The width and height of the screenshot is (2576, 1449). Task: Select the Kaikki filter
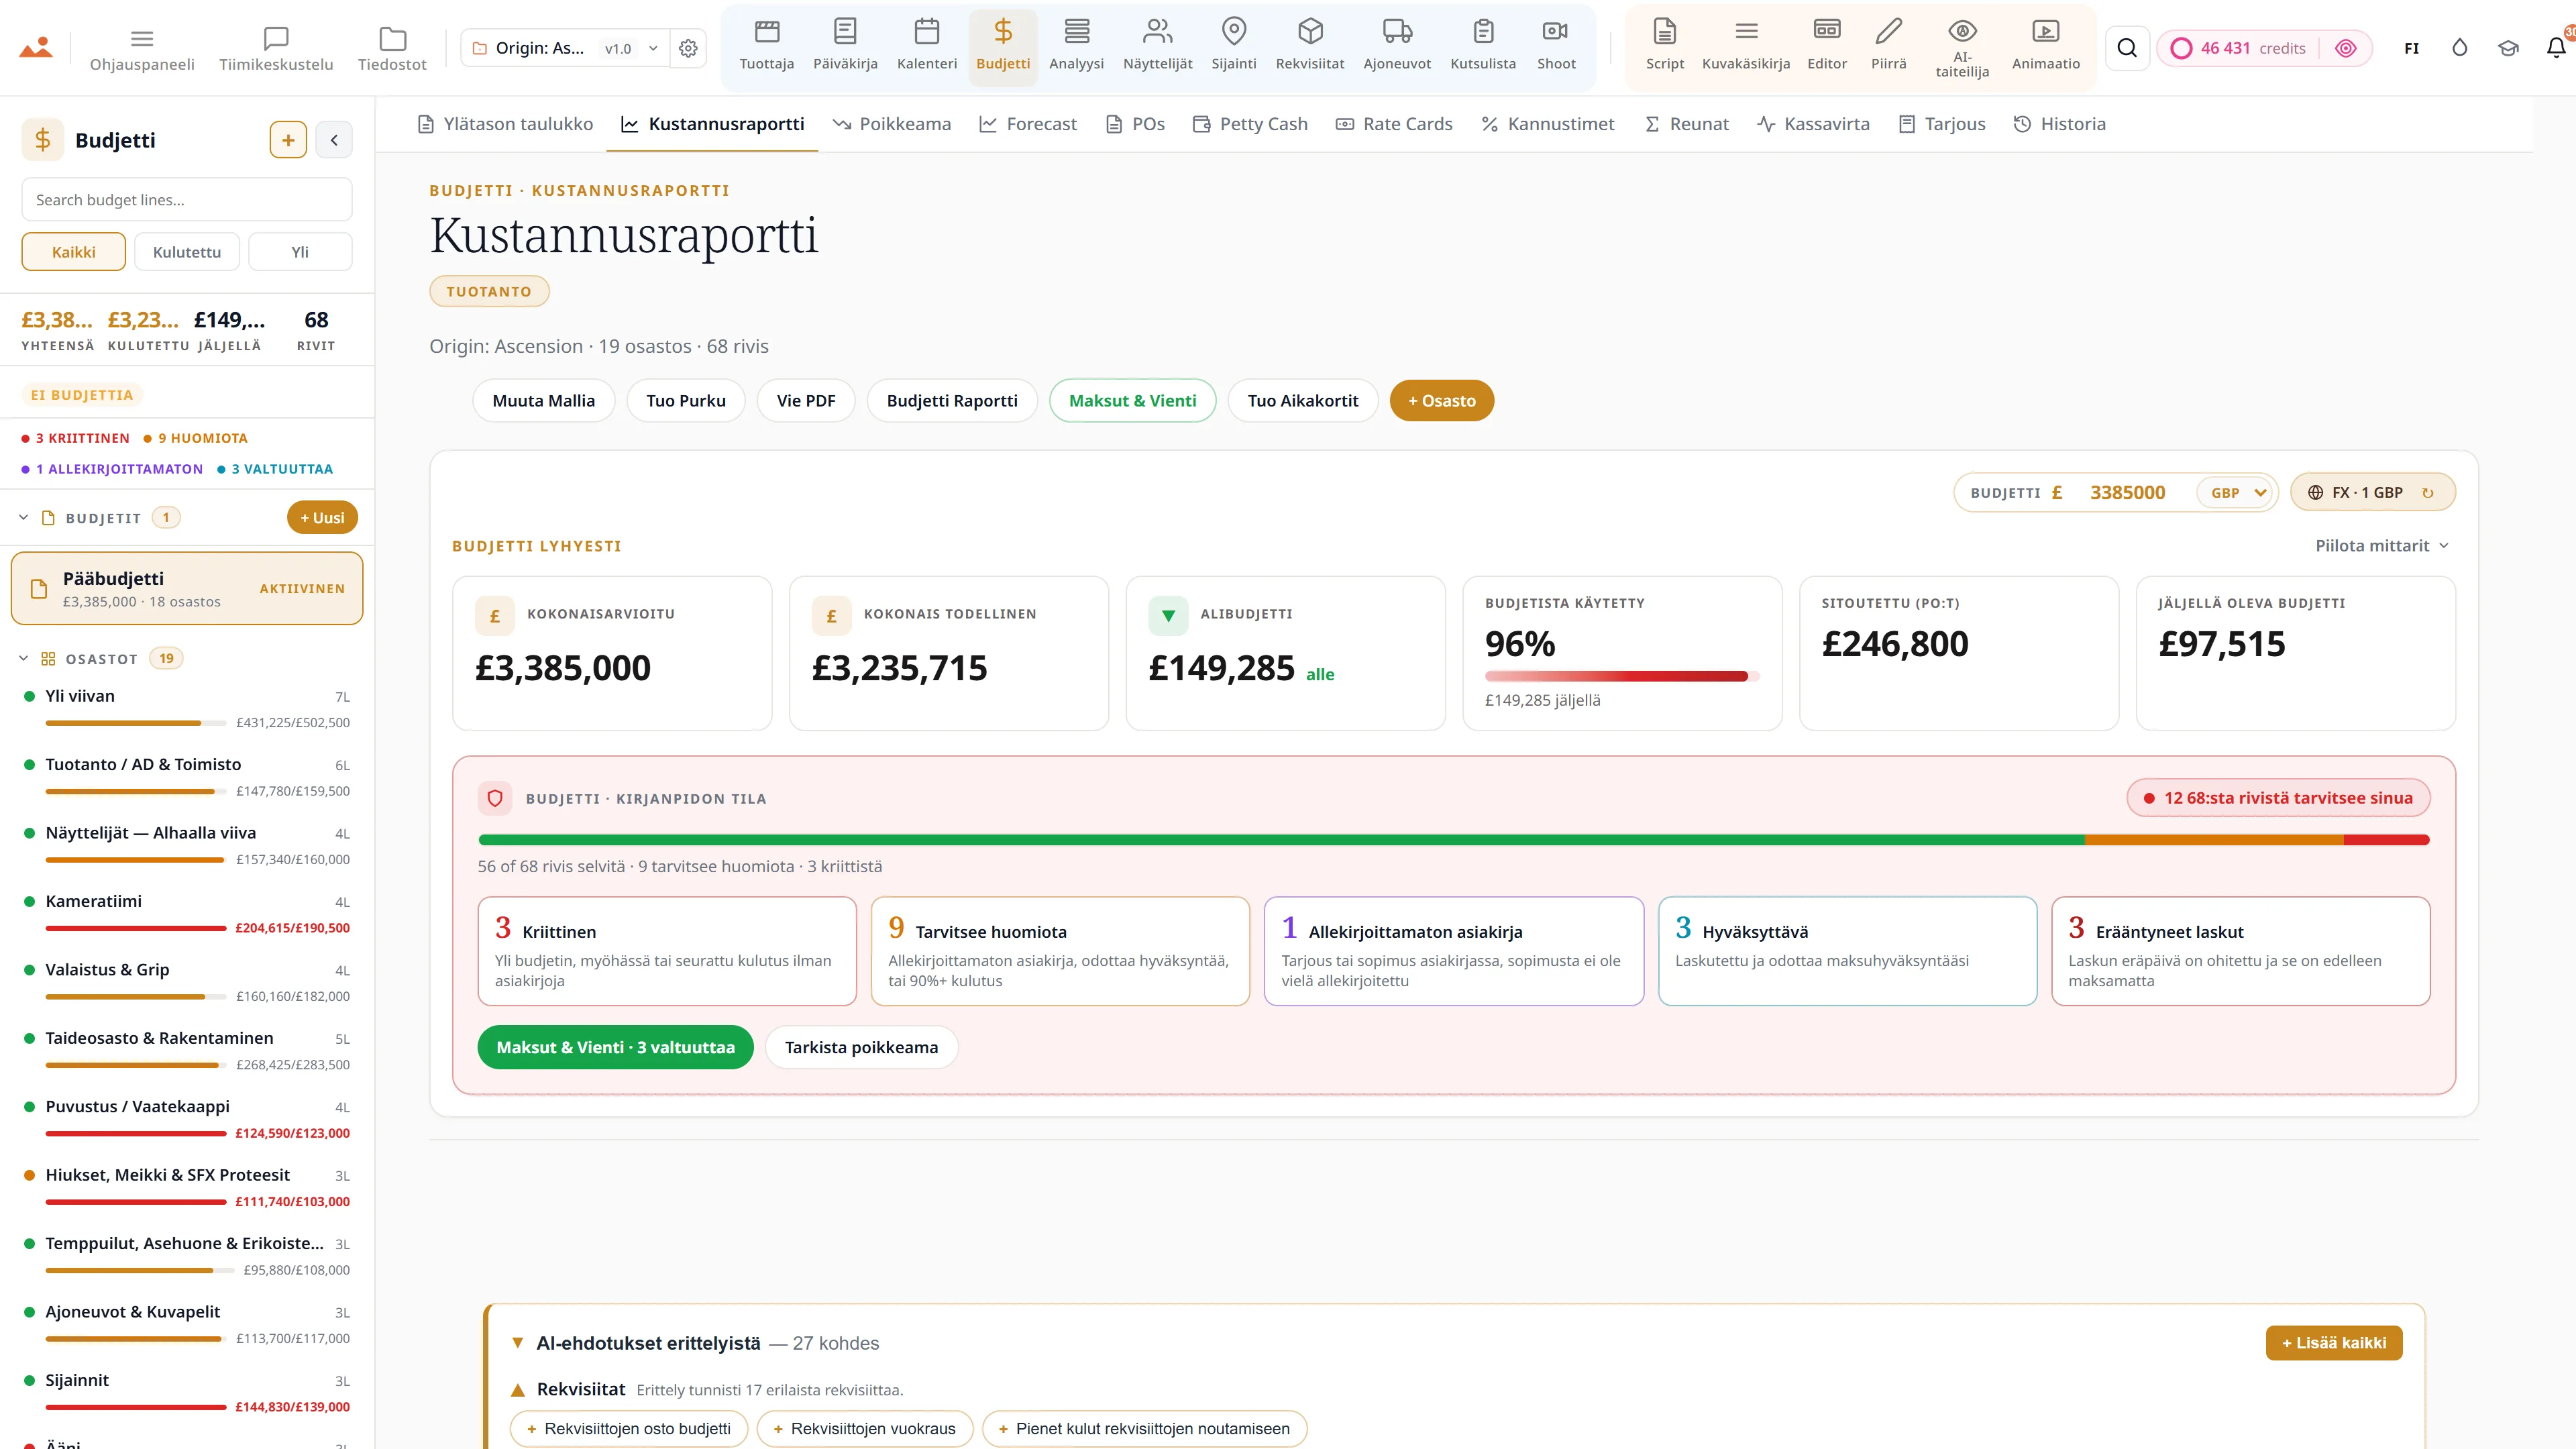pyautogui.click(x=74, y=252)
